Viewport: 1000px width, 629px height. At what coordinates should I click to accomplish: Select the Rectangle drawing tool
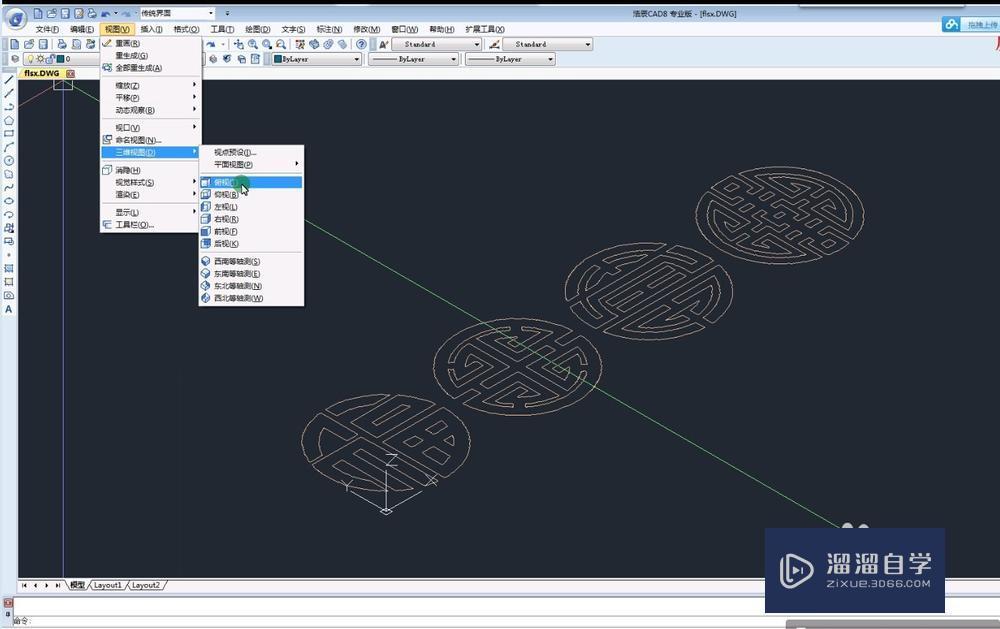click(9, 133)
